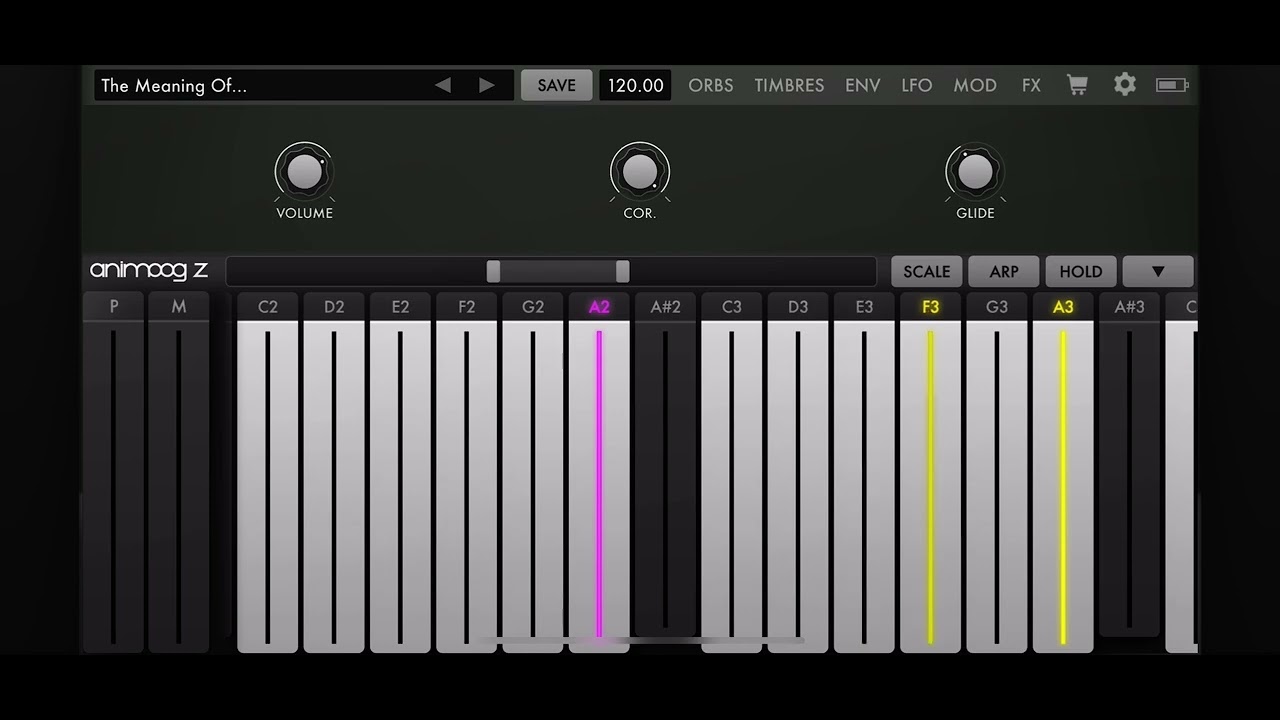Open the preset name 'The Meaning Of...'
1280x720 pixels.
(174, 85)
